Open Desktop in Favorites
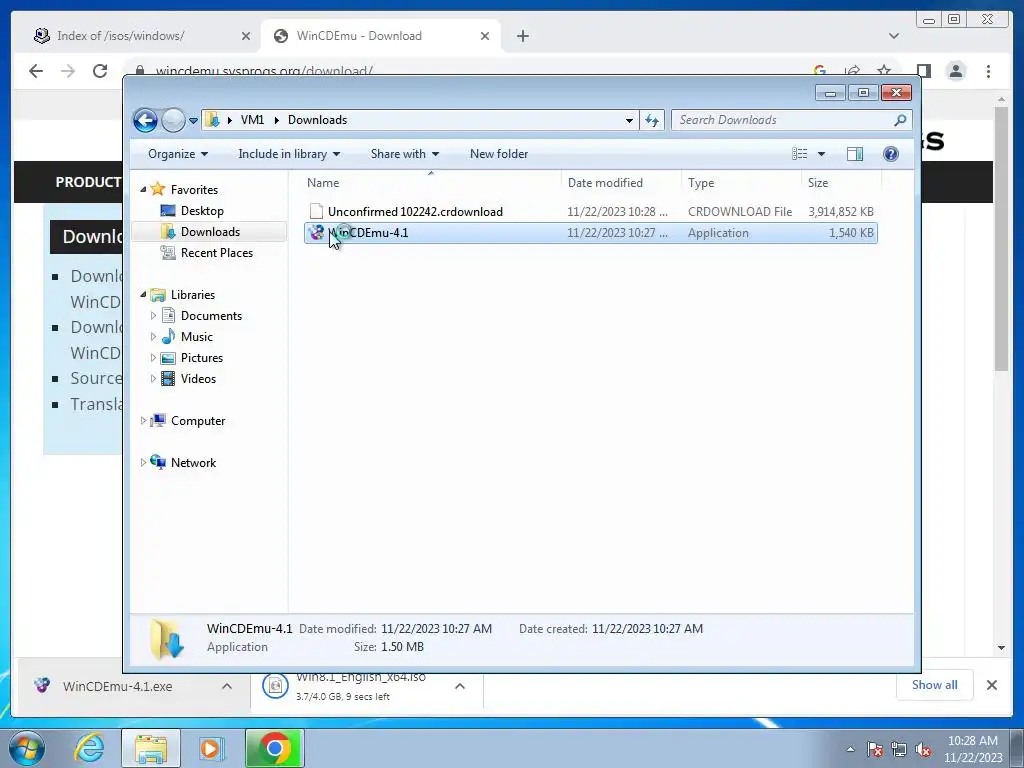The width and height of the screenshot is (1024, 768). 202,211
